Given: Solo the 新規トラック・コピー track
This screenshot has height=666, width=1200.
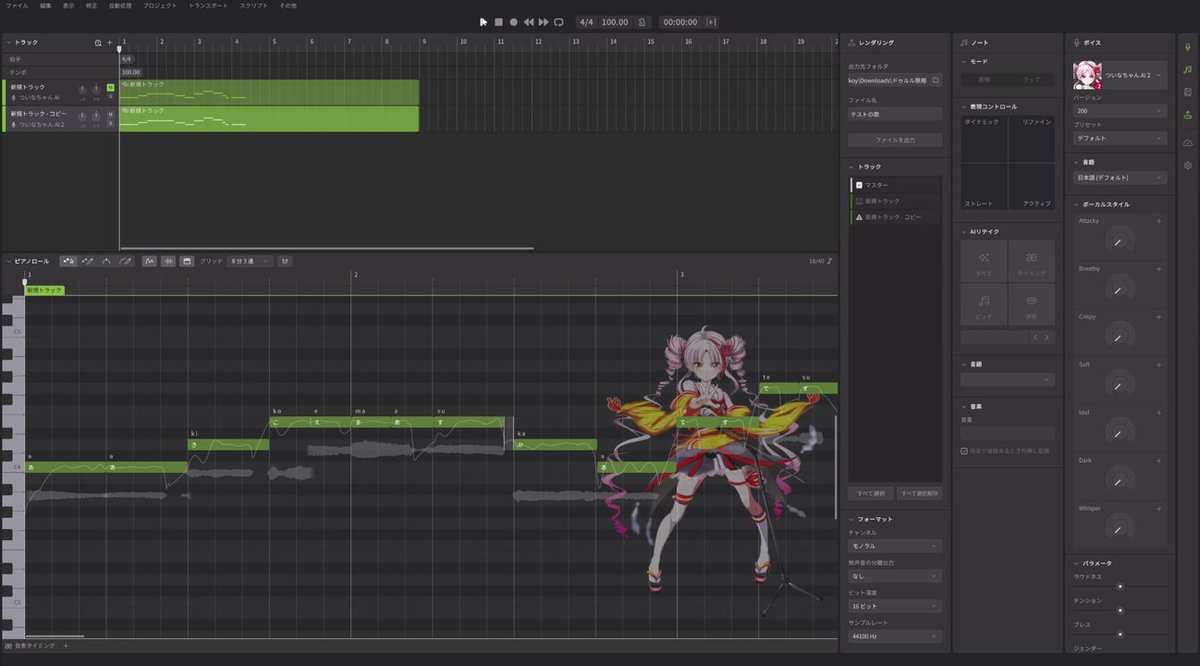Looking at the screenshot, I should pos(110,124).
